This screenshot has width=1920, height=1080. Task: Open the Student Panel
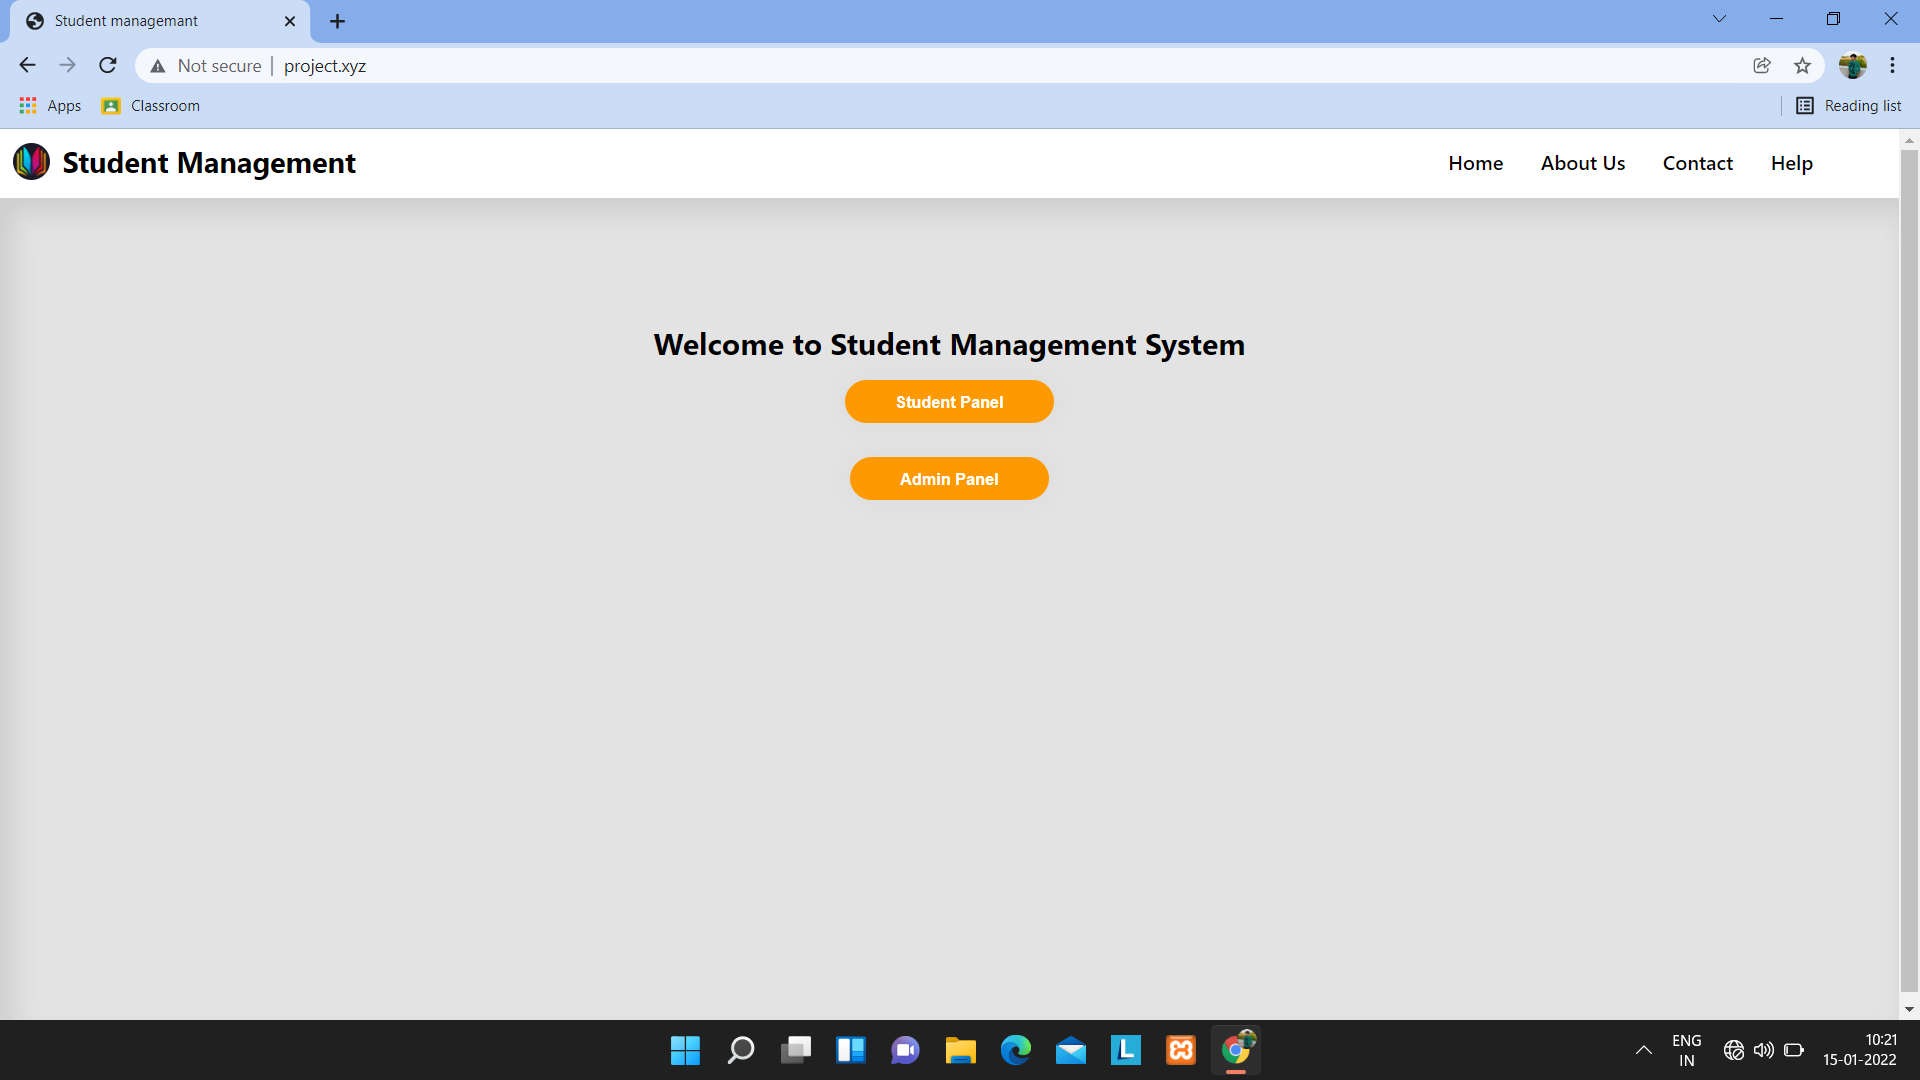tap(949, 401)
